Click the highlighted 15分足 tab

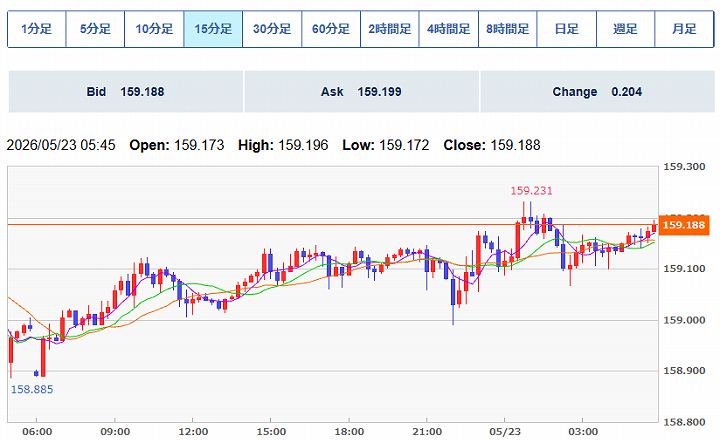[213, 29]
